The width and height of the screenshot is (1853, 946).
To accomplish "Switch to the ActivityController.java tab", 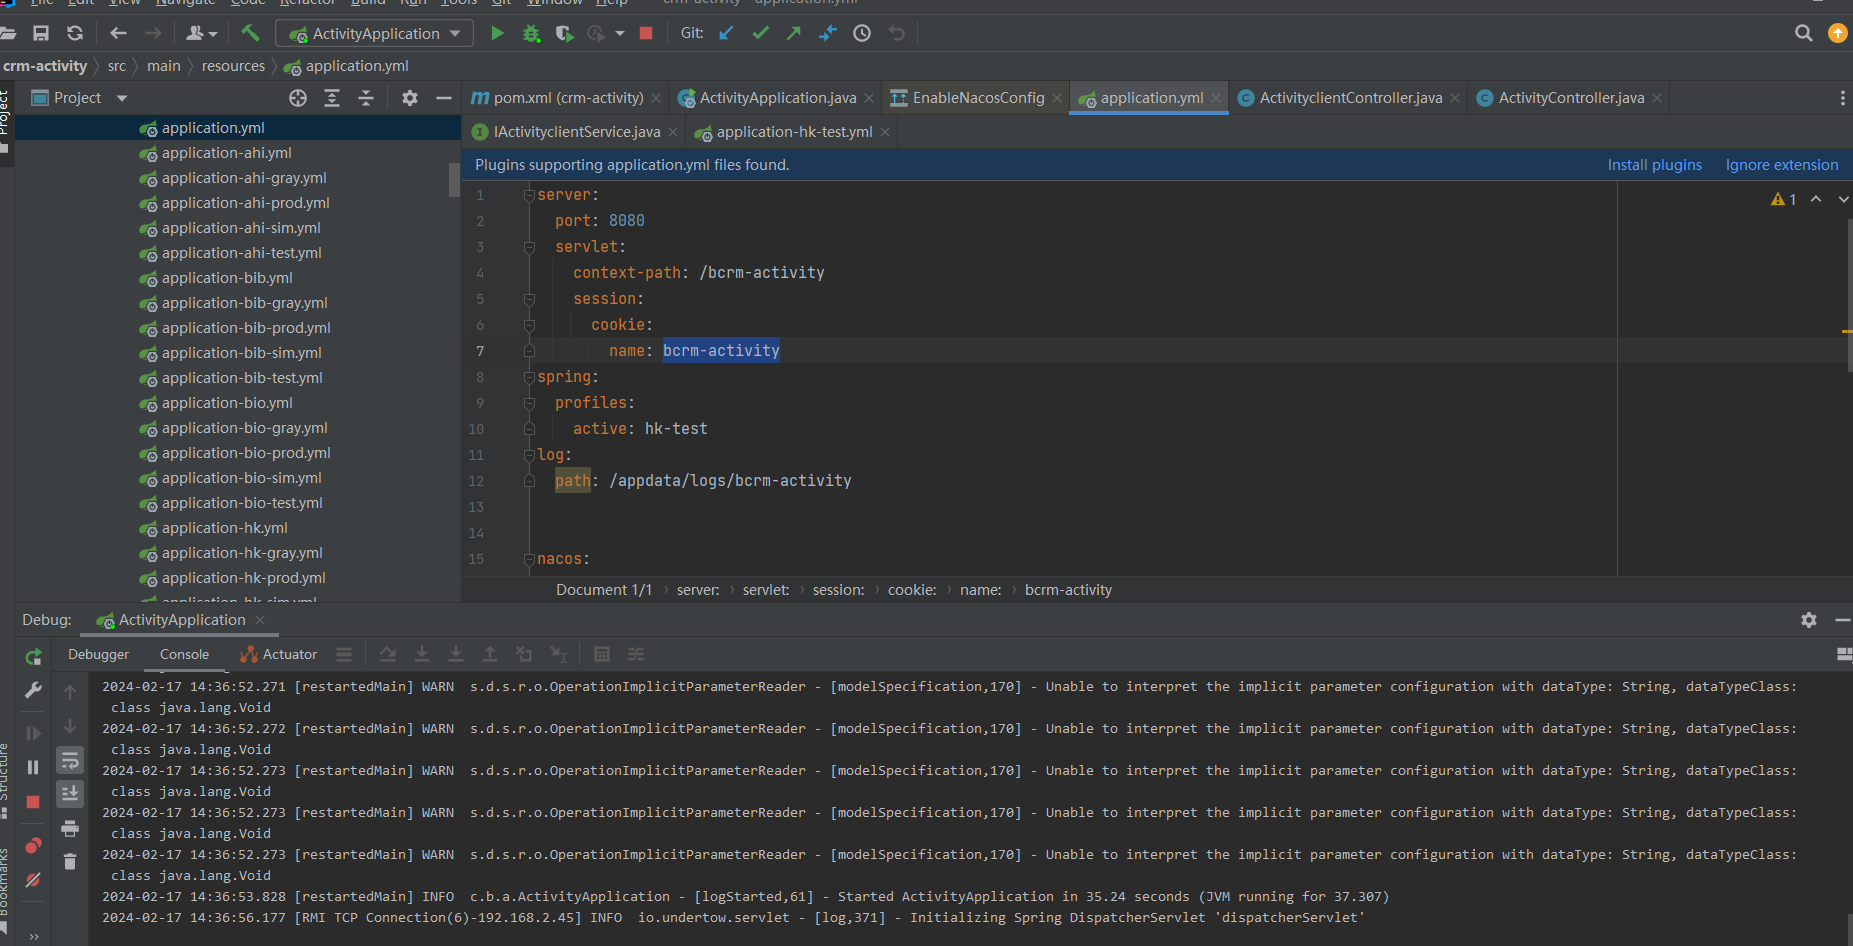I will (x=1570, y=98).
